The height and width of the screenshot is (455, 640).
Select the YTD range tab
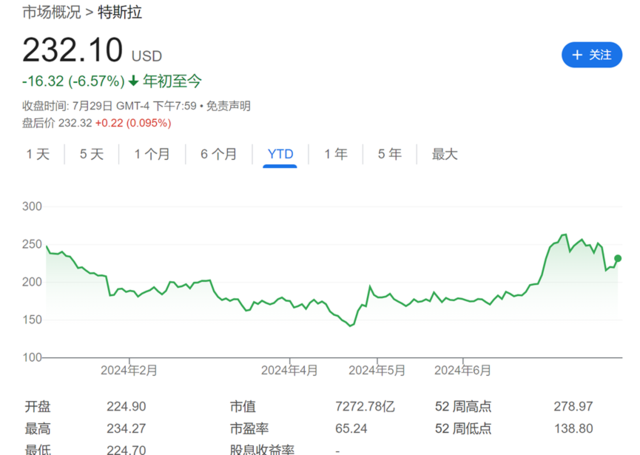280,154
